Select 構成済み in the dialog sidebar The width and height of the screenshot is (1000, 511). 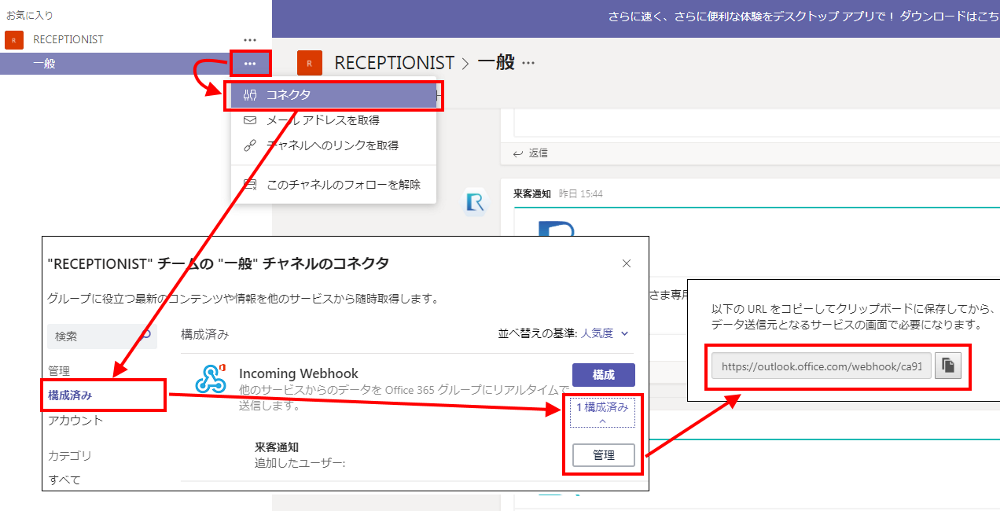tap(70, 396)
